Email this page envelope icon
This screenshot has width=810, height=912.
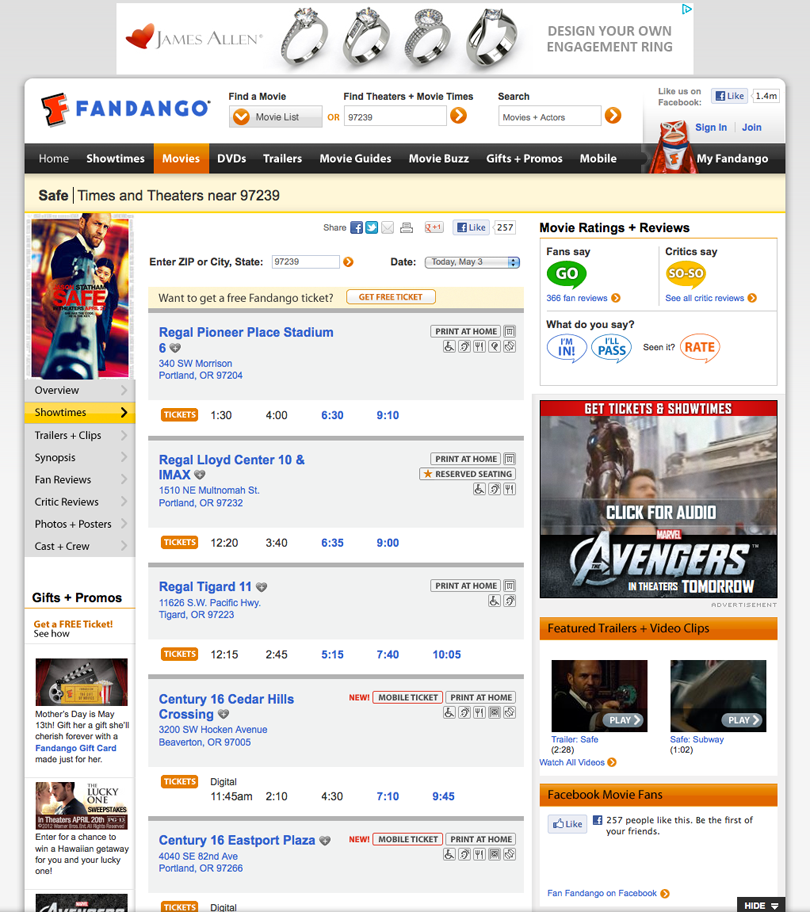click(388, 227)
